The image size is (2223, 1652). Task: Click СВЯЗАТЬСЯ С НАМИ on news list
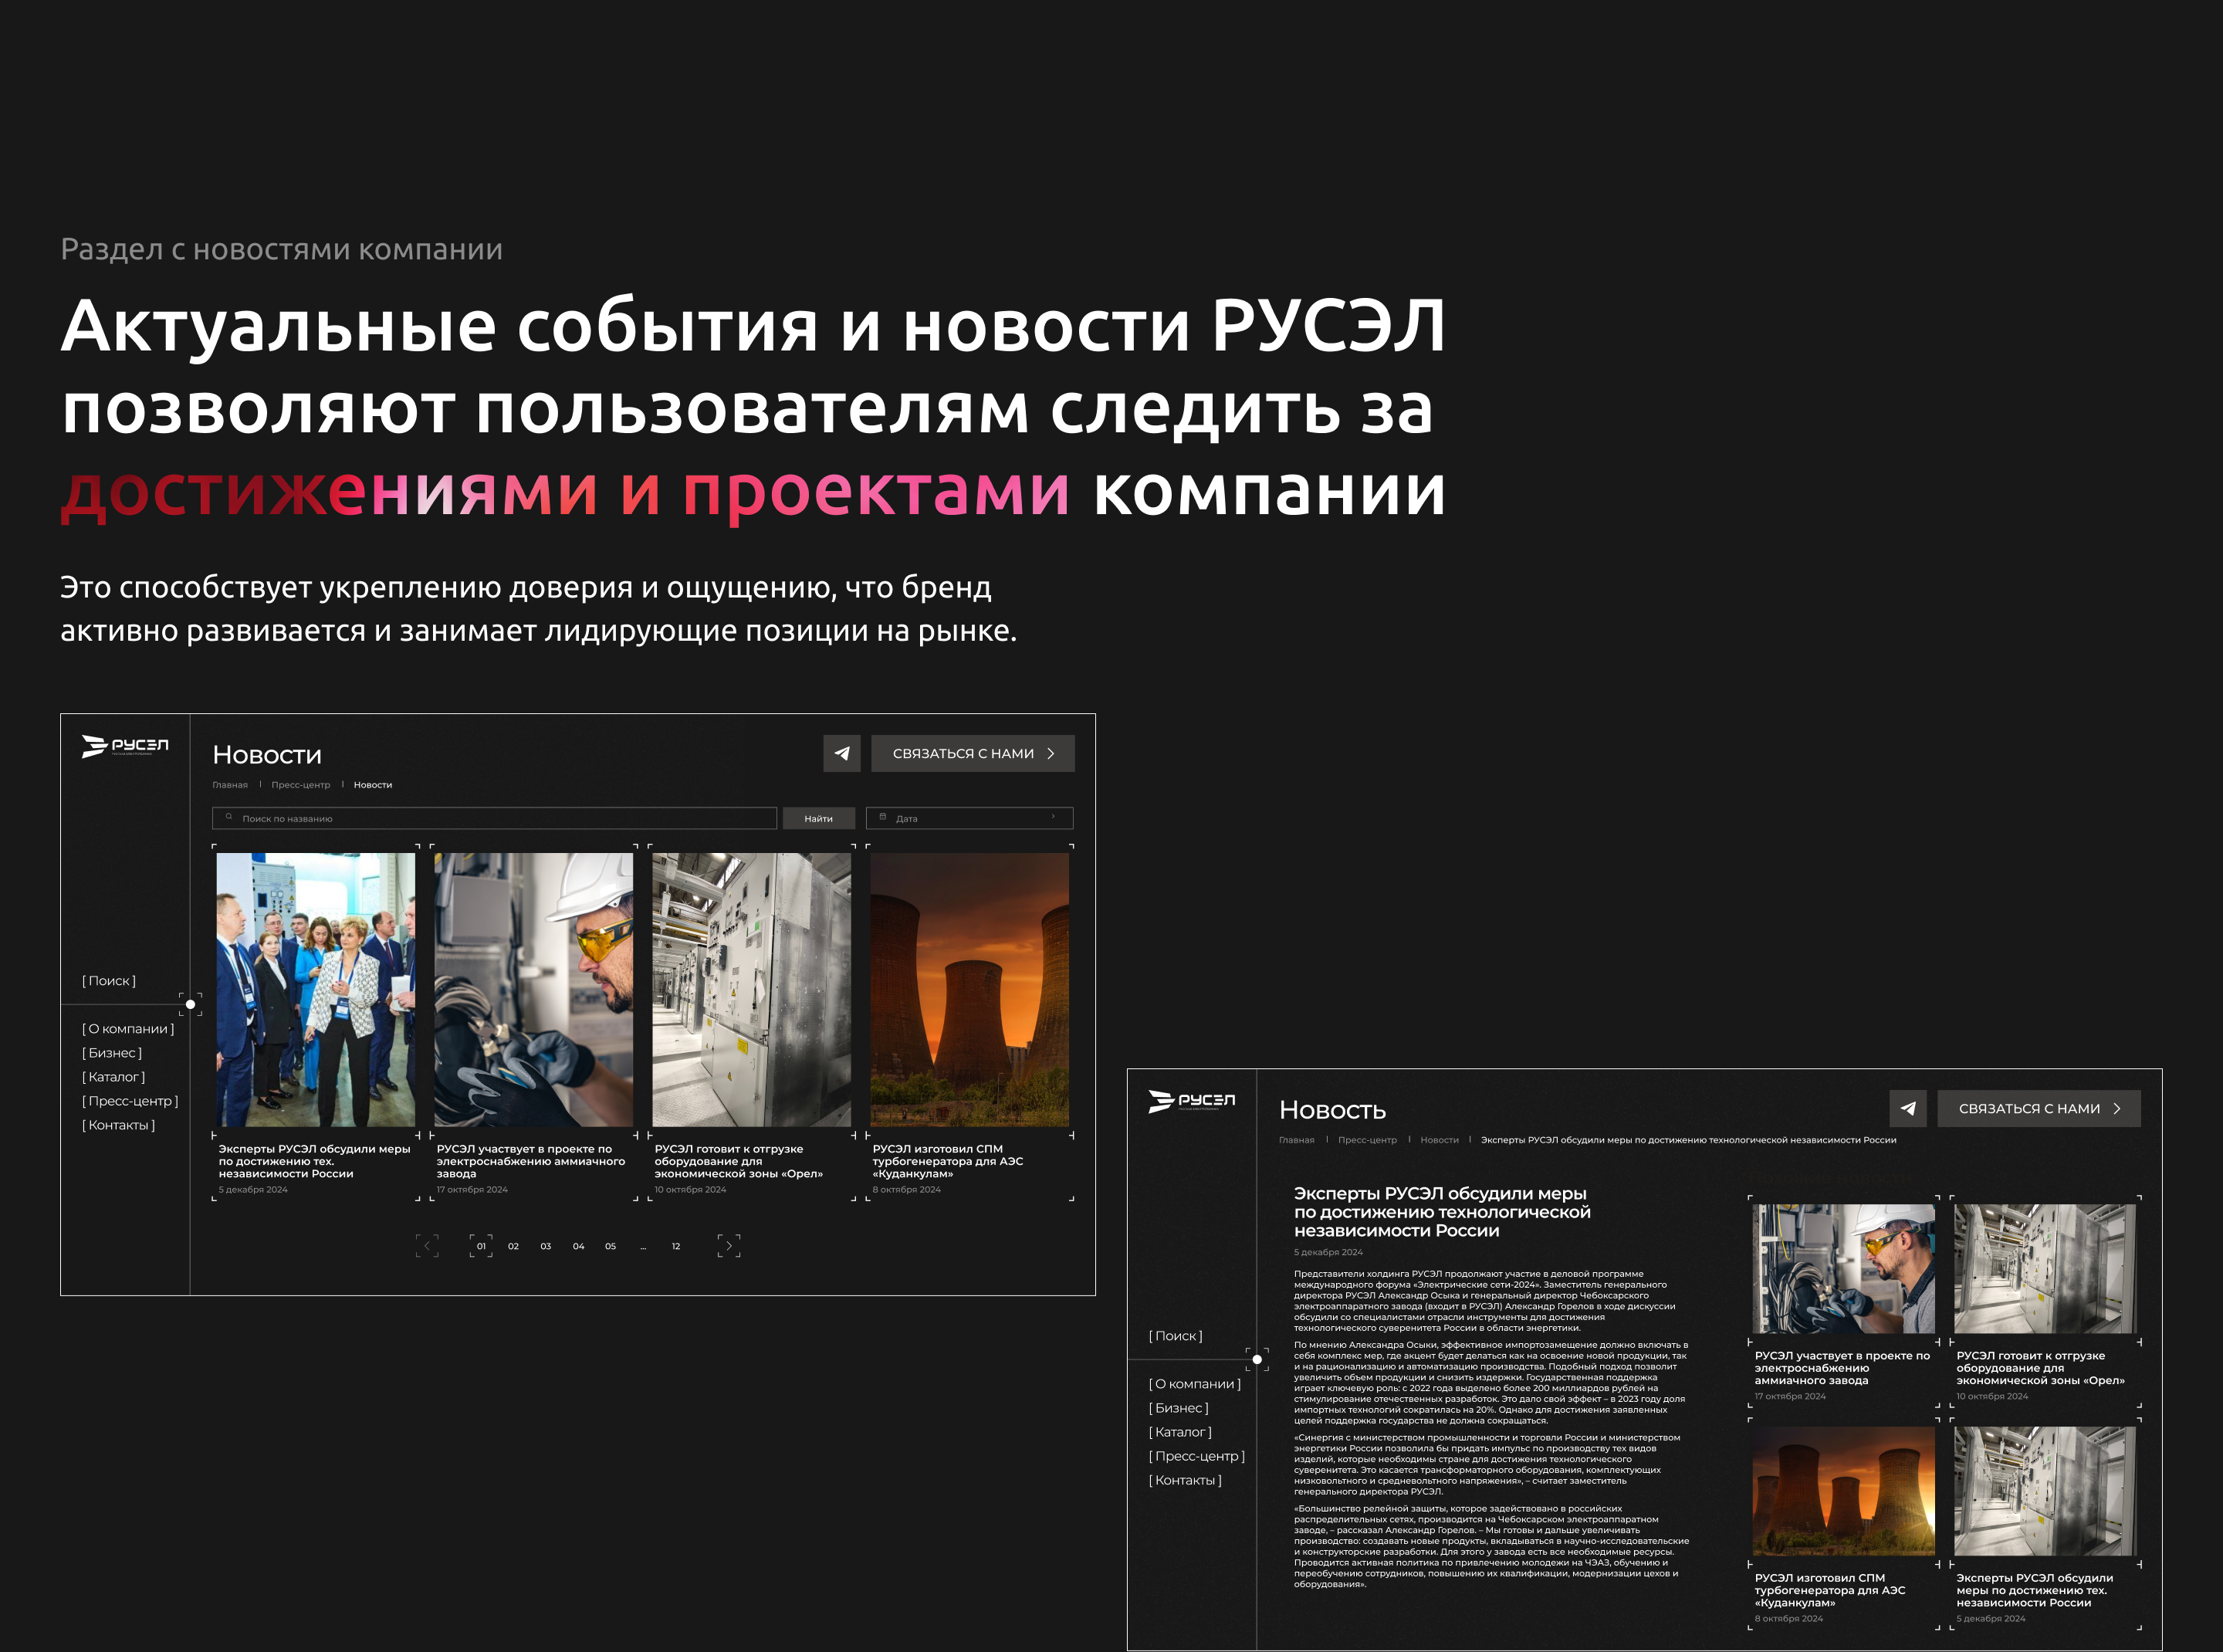(972, 753)
